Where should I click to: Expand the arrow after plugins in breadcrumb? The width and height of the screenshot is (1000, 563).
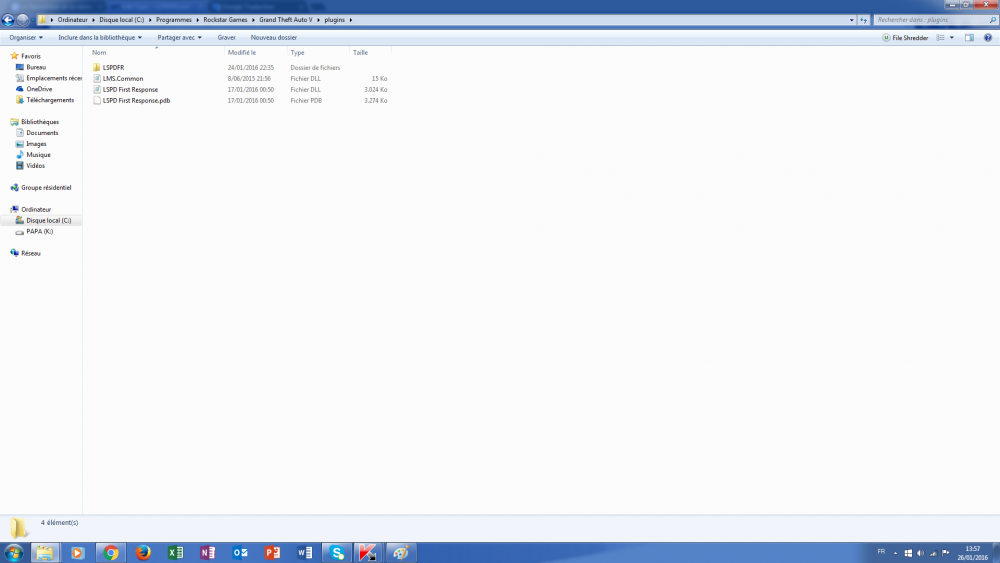pyautogui.click(x=351, y=20)
